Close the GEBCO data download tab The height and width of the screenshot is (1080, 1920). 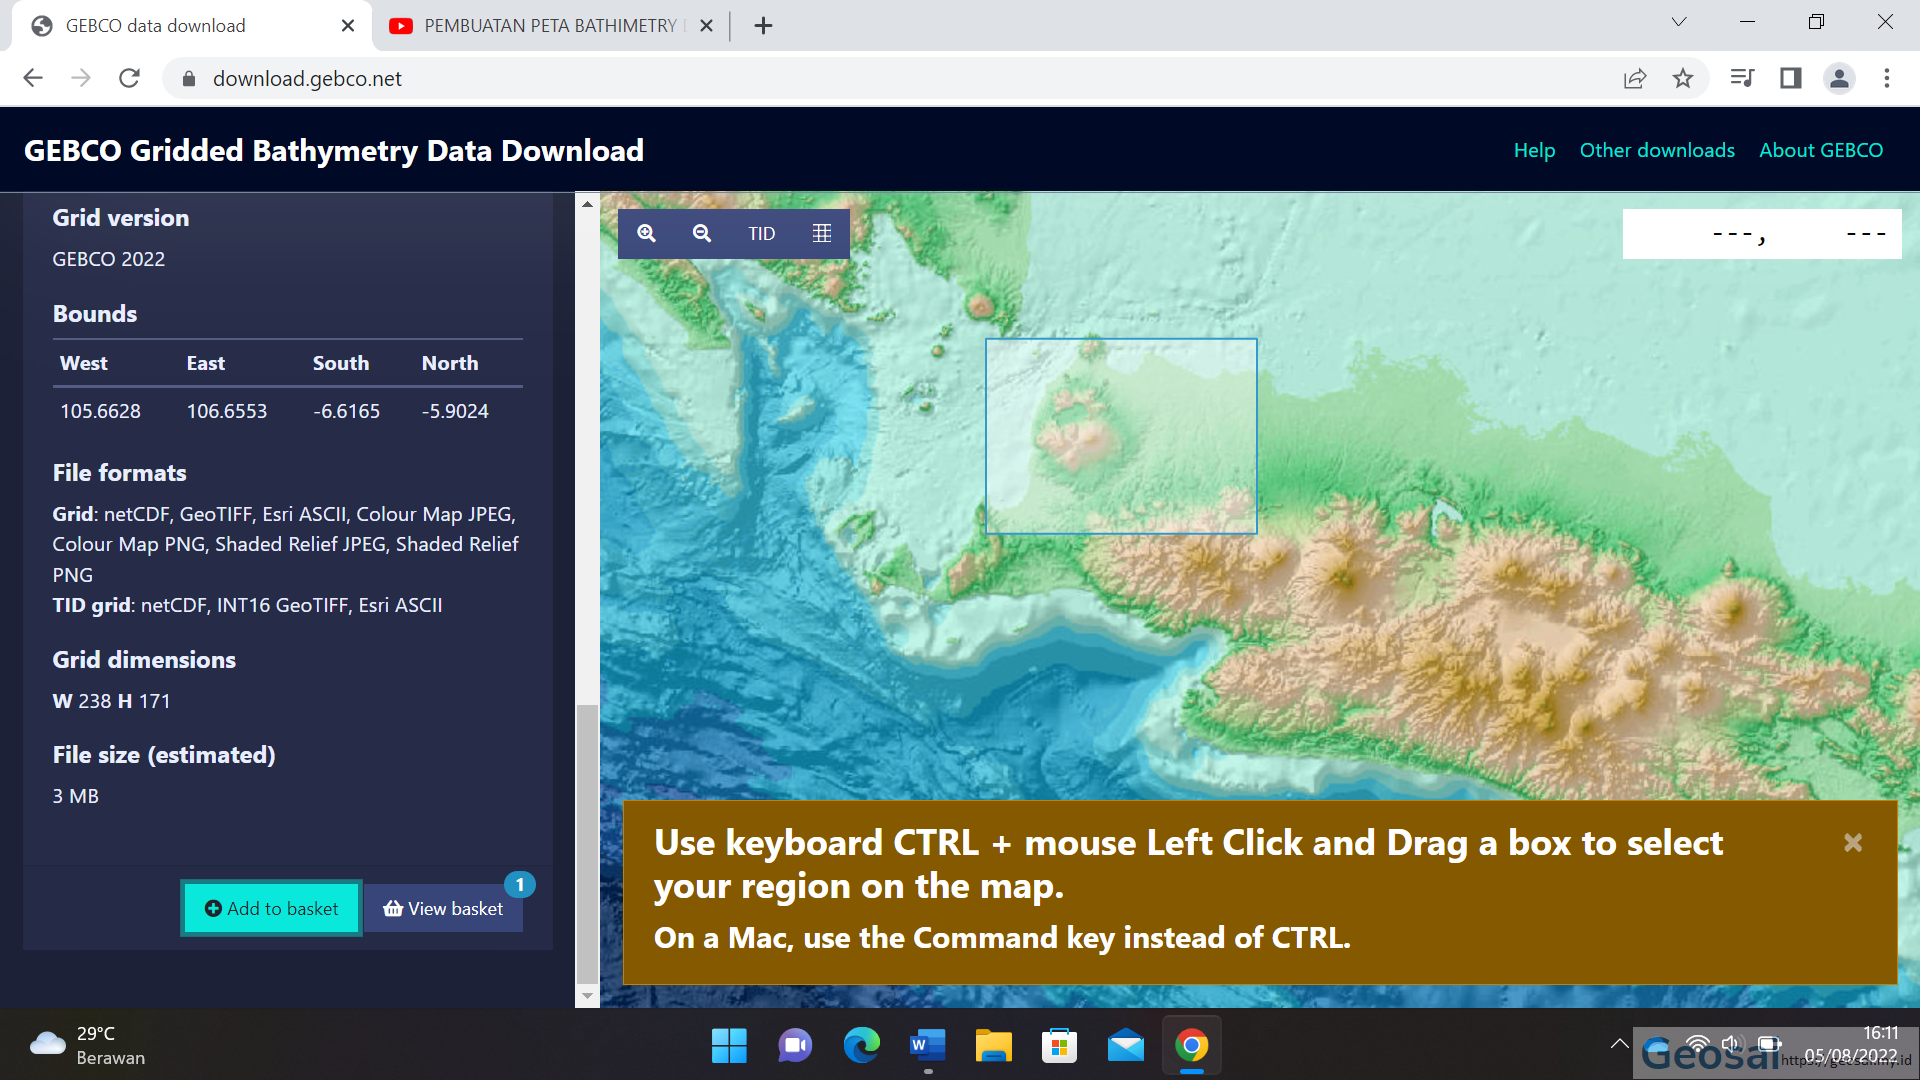pos(348,26)
